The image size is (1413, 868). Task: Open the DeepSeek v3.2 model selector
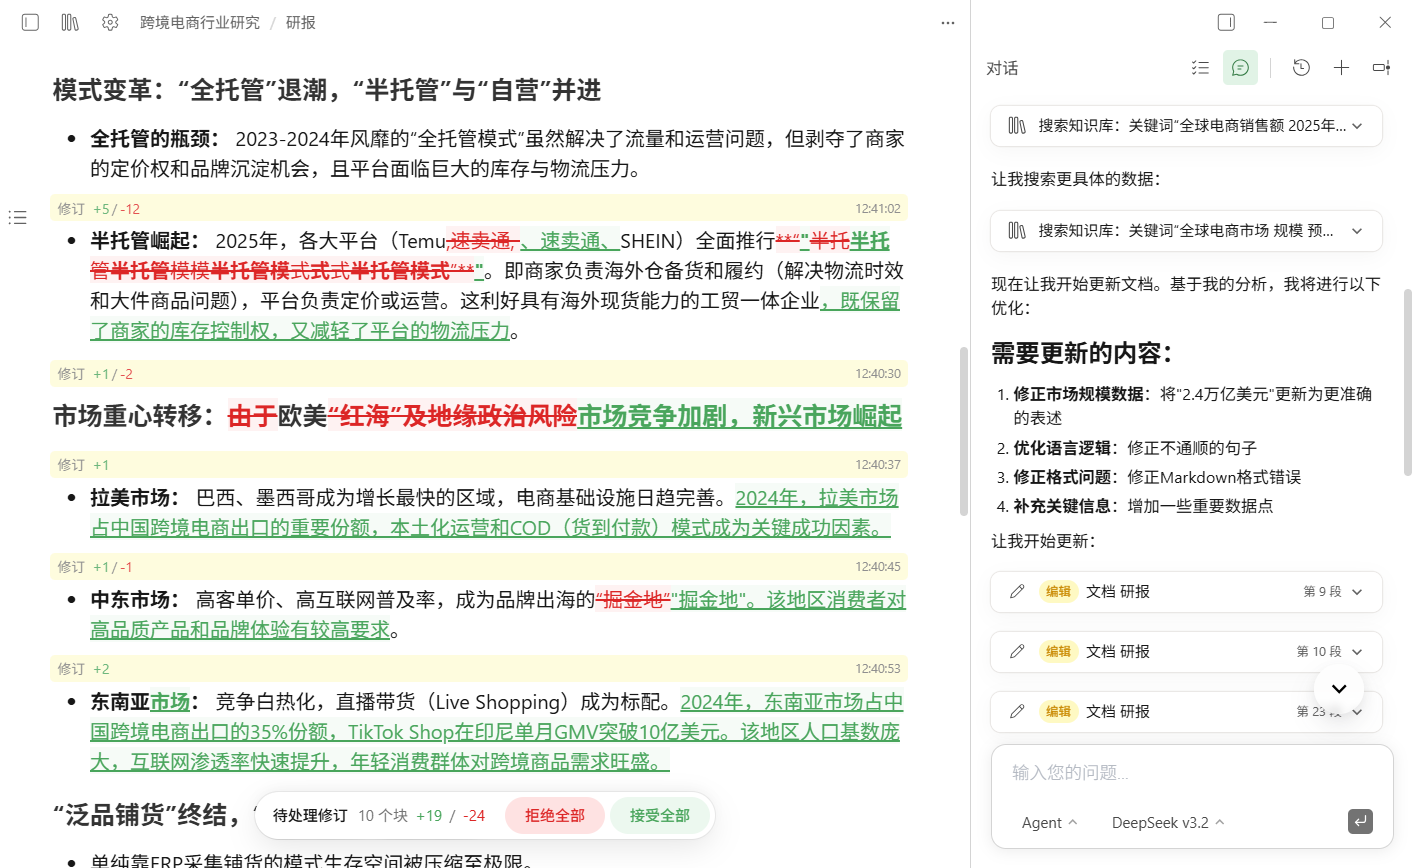coord(1167,822)
